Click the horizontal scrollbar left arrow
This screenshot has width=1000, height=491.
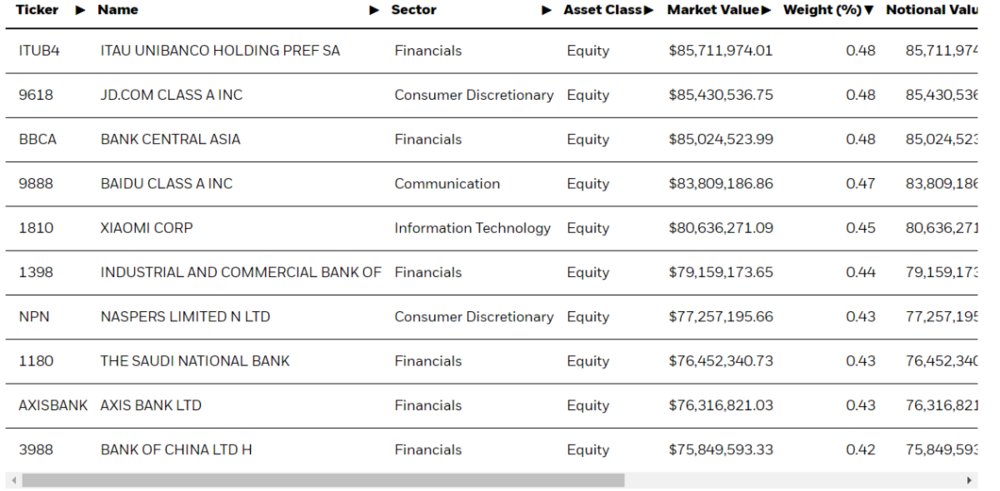pyautogui.click(x=13, y=480)
